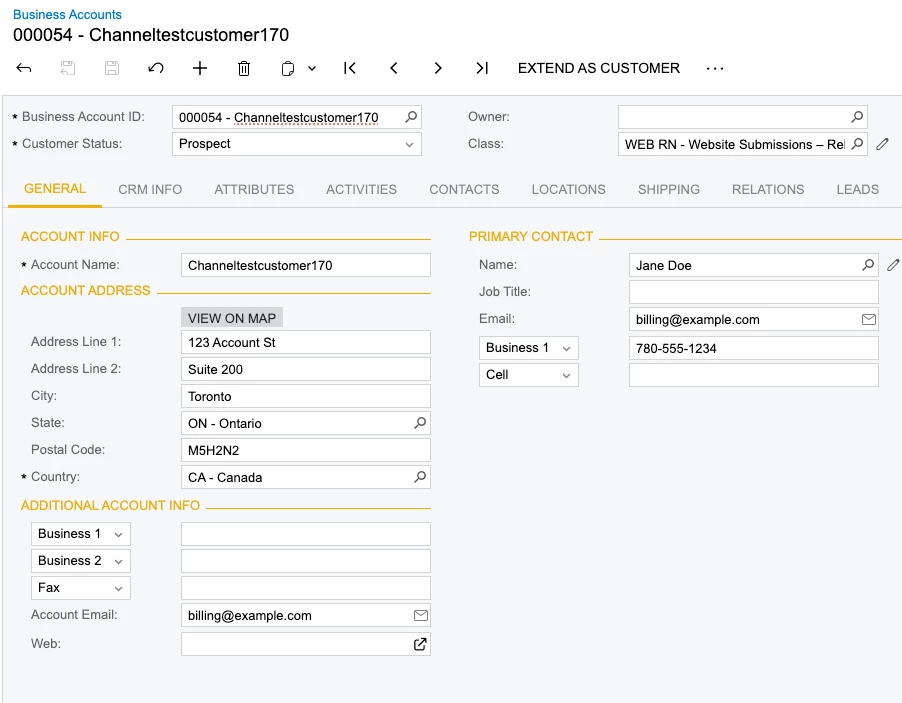Click the Postal Code field

point(306,450)
